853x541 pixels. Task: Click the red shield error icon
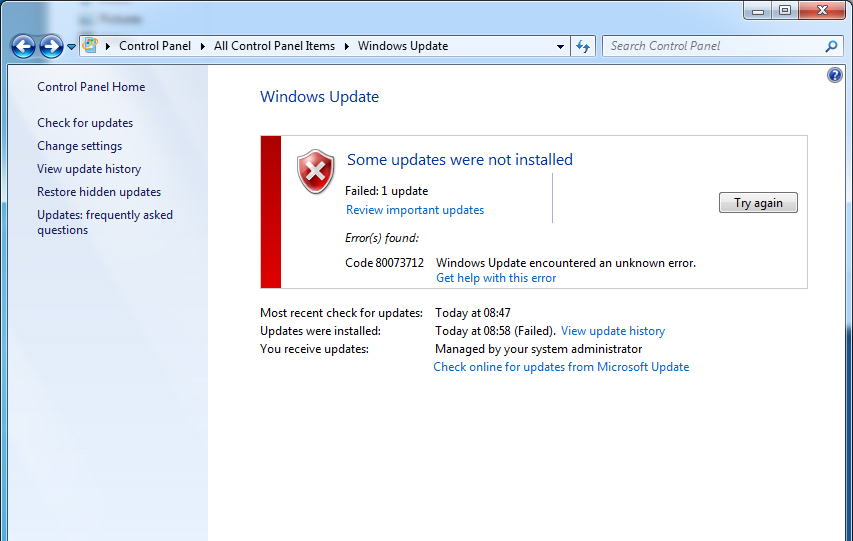point(316,171)
